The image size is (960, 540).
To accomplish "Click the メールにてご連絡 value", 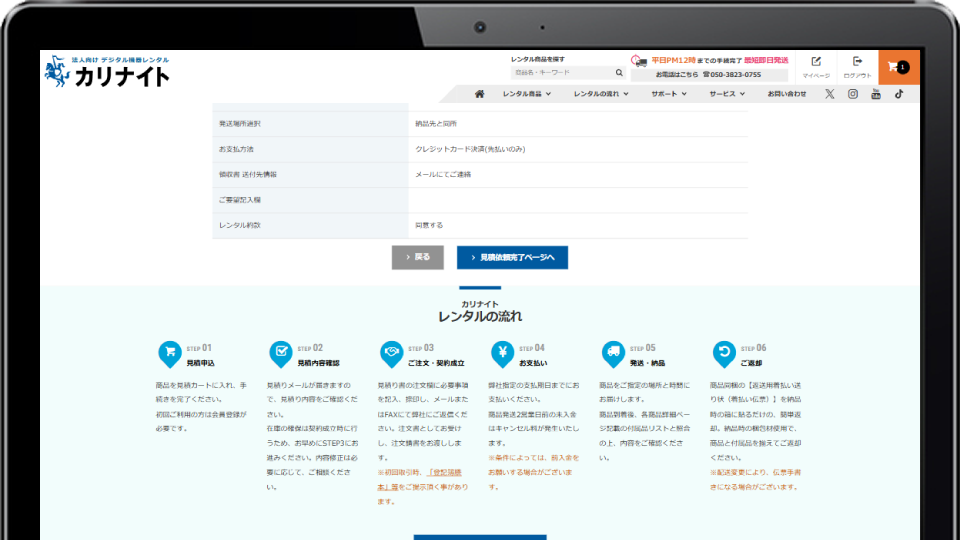I will pos(443,174).
